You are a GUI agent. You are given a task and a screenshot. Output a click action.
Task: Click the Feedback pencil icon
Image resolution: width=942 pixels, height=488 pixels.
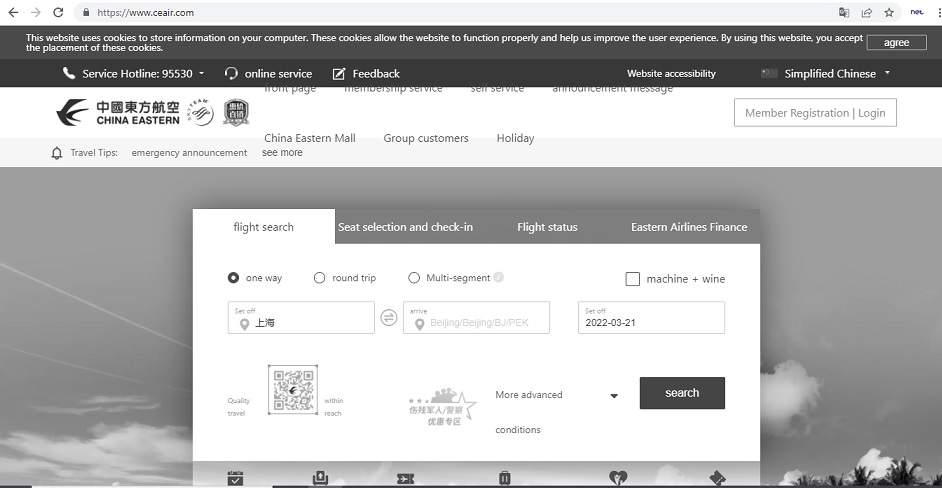[339, 74]
